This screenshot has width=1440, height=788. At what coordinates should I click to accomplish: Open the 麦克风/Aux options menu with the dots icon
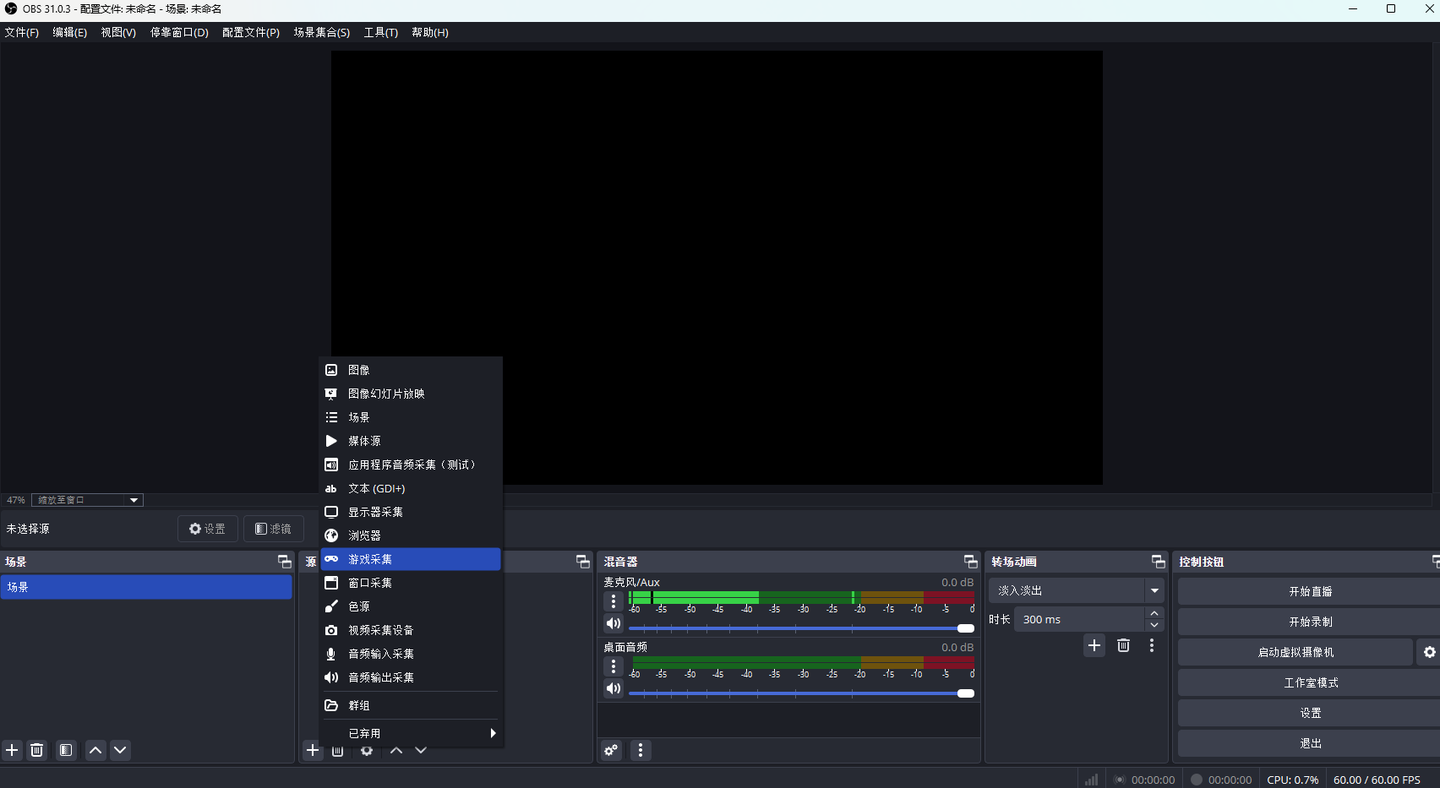coord(613,600)
